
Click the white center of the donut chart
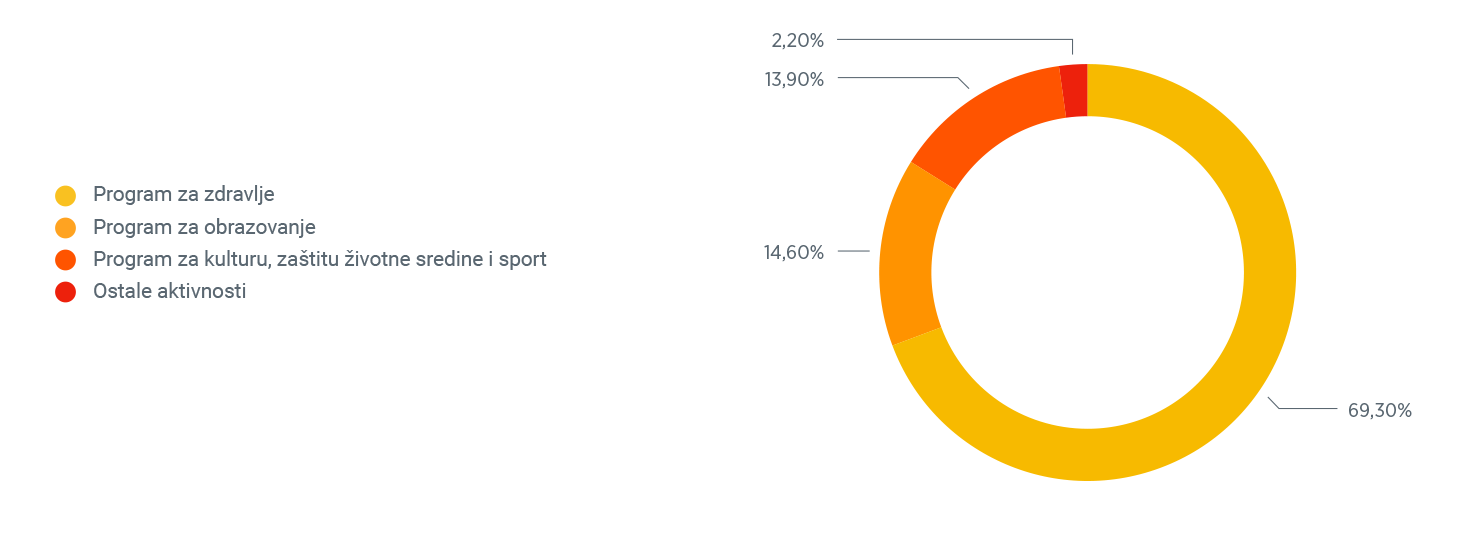[1087, 272]
